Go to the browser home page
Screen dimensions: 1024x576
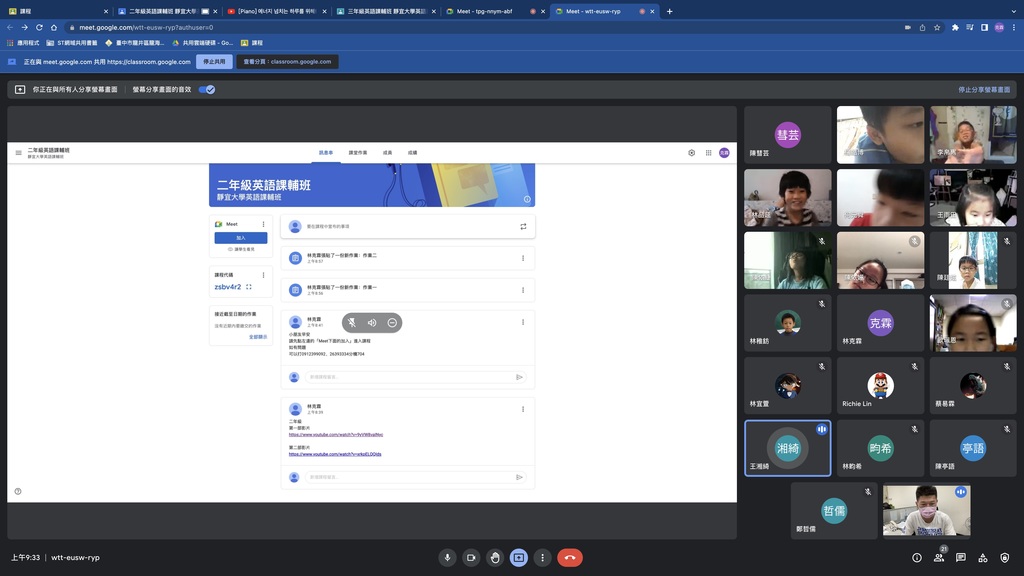54,27
